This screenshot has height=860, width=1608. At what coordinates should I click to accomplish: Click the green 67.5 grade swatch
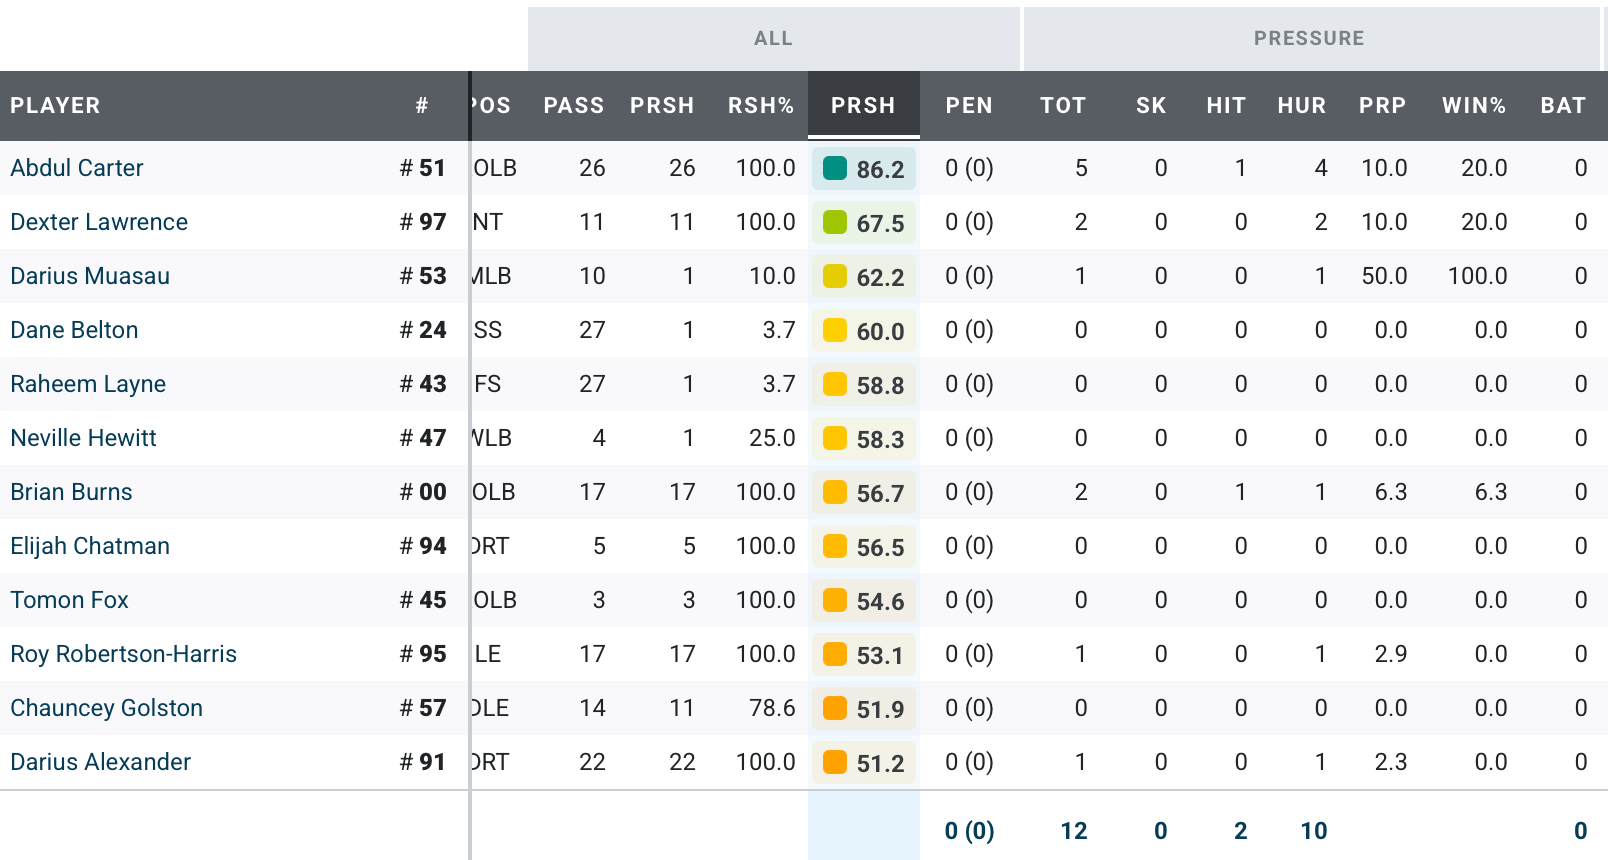pos(835,222)
